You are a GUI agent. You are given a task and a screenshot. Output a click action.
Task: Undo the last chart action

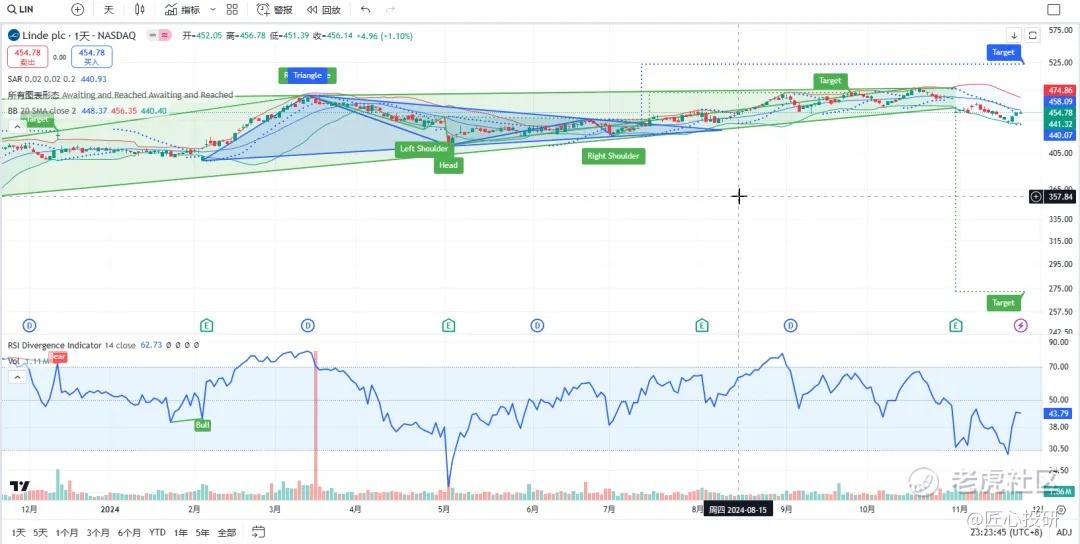coord(365,10)
